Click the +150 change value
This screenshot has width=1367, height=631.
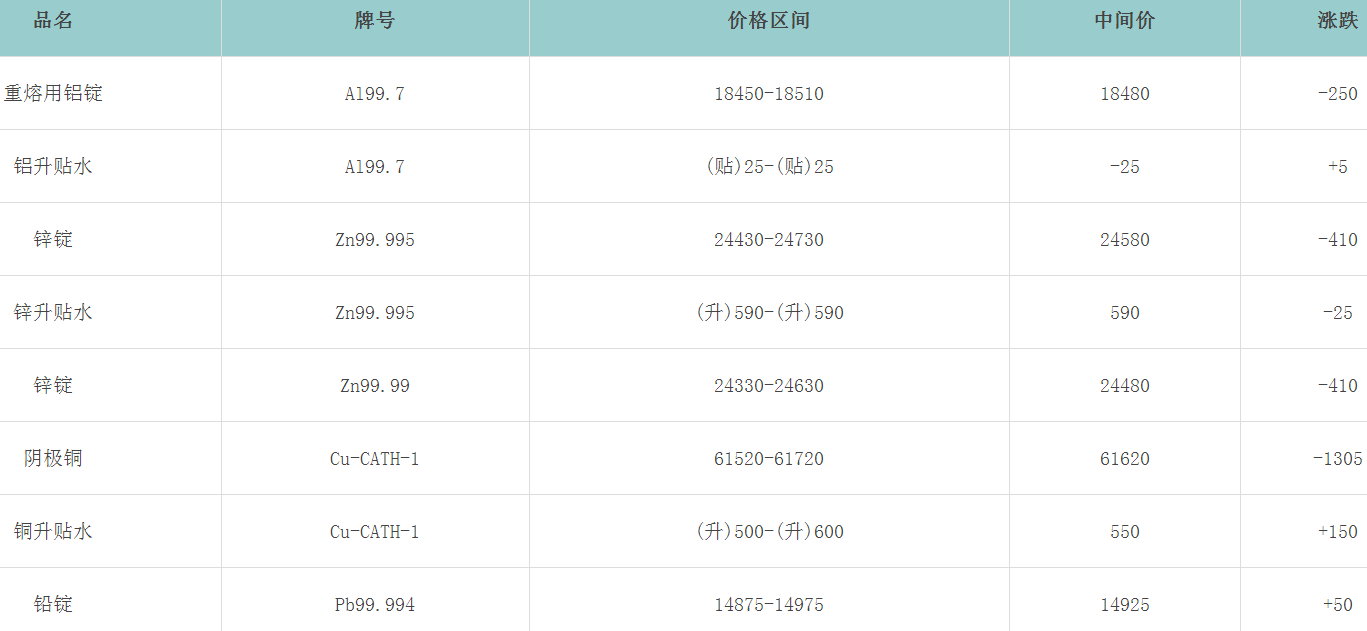coord(1337,532)
